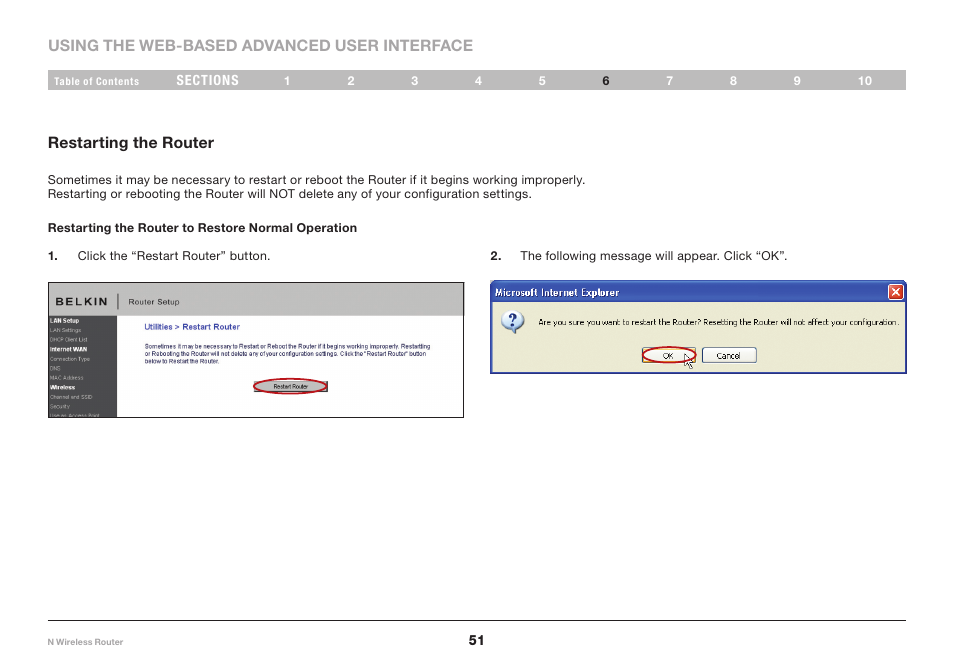
Task: Click the BELKIN logo
Action: point(82,302)
